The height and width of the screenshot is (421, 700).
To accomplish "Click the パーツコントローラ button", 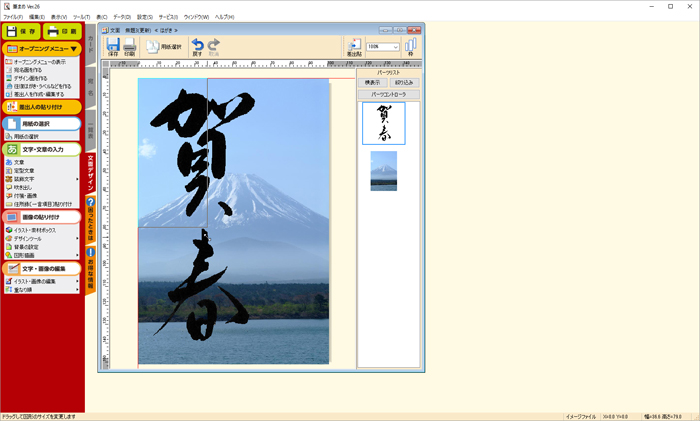I will pyautogui.click(x=389, y=94).
